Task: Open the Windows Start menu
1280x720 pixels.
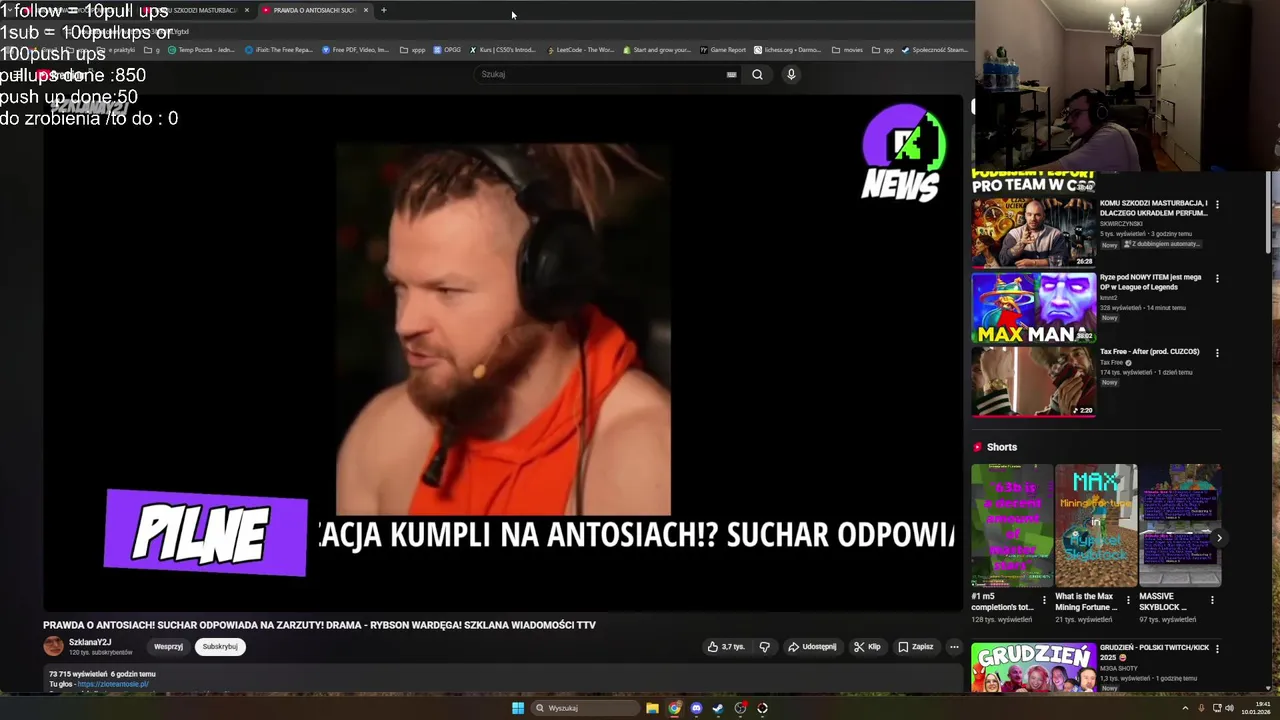Action: pos(518,708)
